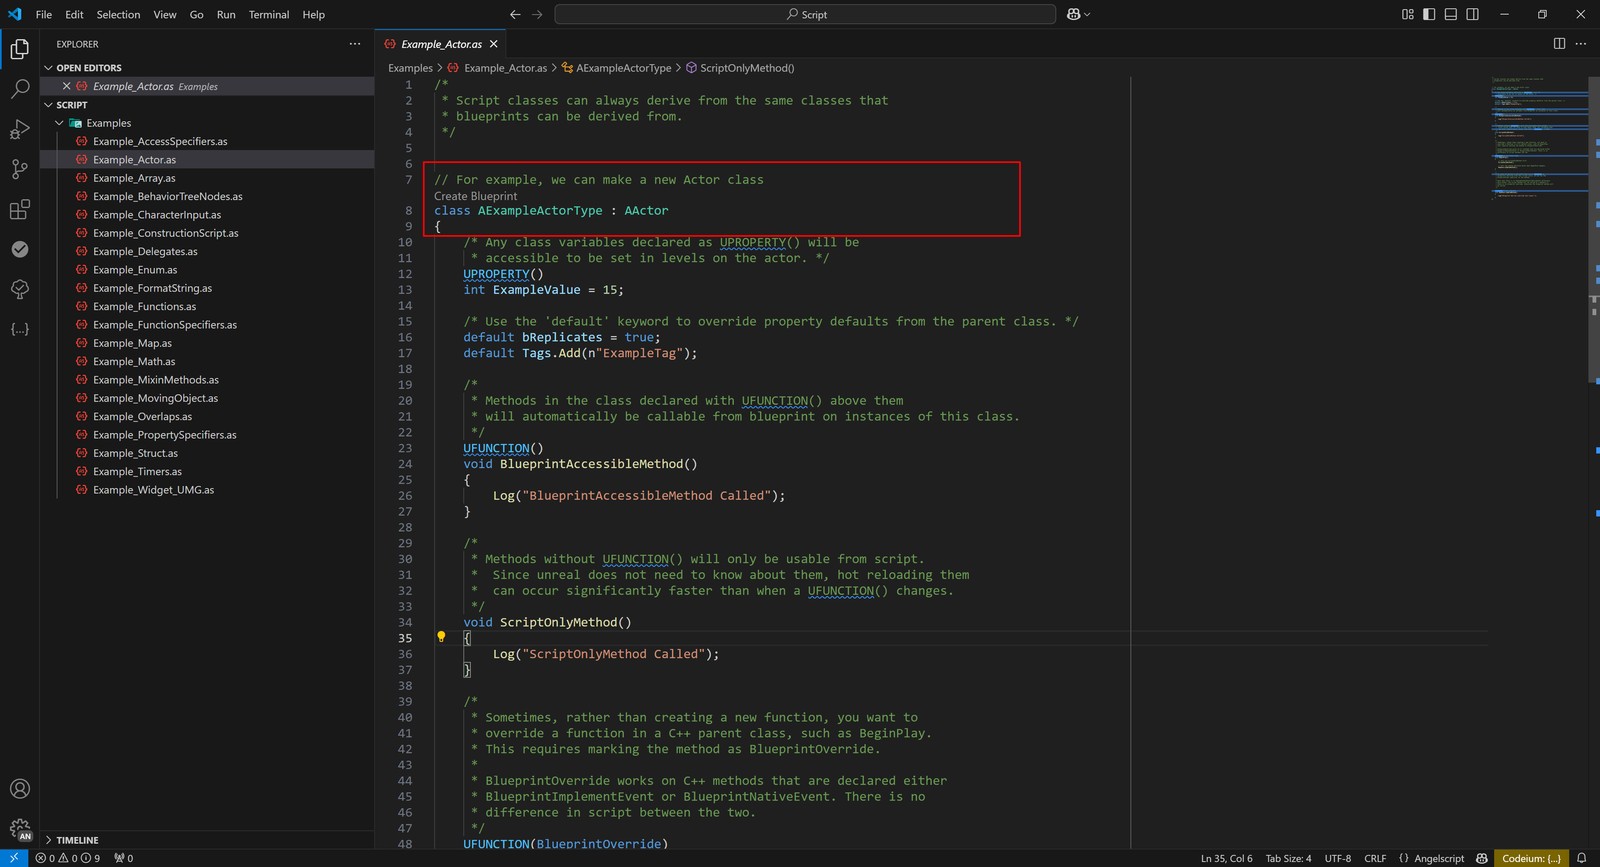Open notifications bell in status bar
This screenshot has width=1600, height=867.
click(x=1582, y=858)
